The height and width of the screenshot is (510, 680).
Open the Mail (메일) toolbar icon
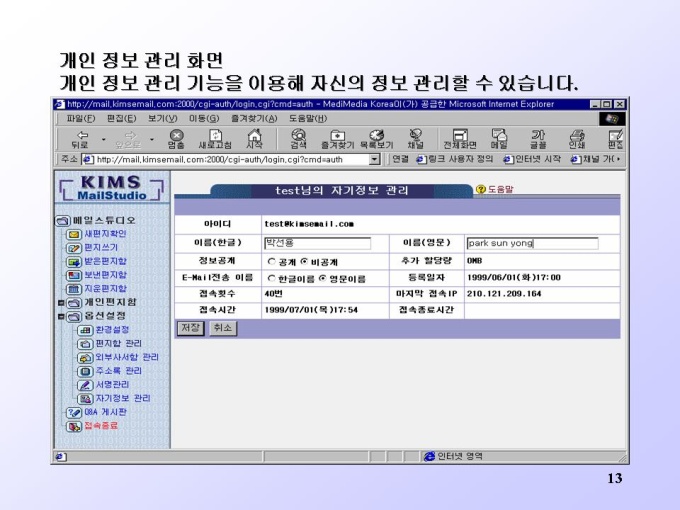click(499, 139)
